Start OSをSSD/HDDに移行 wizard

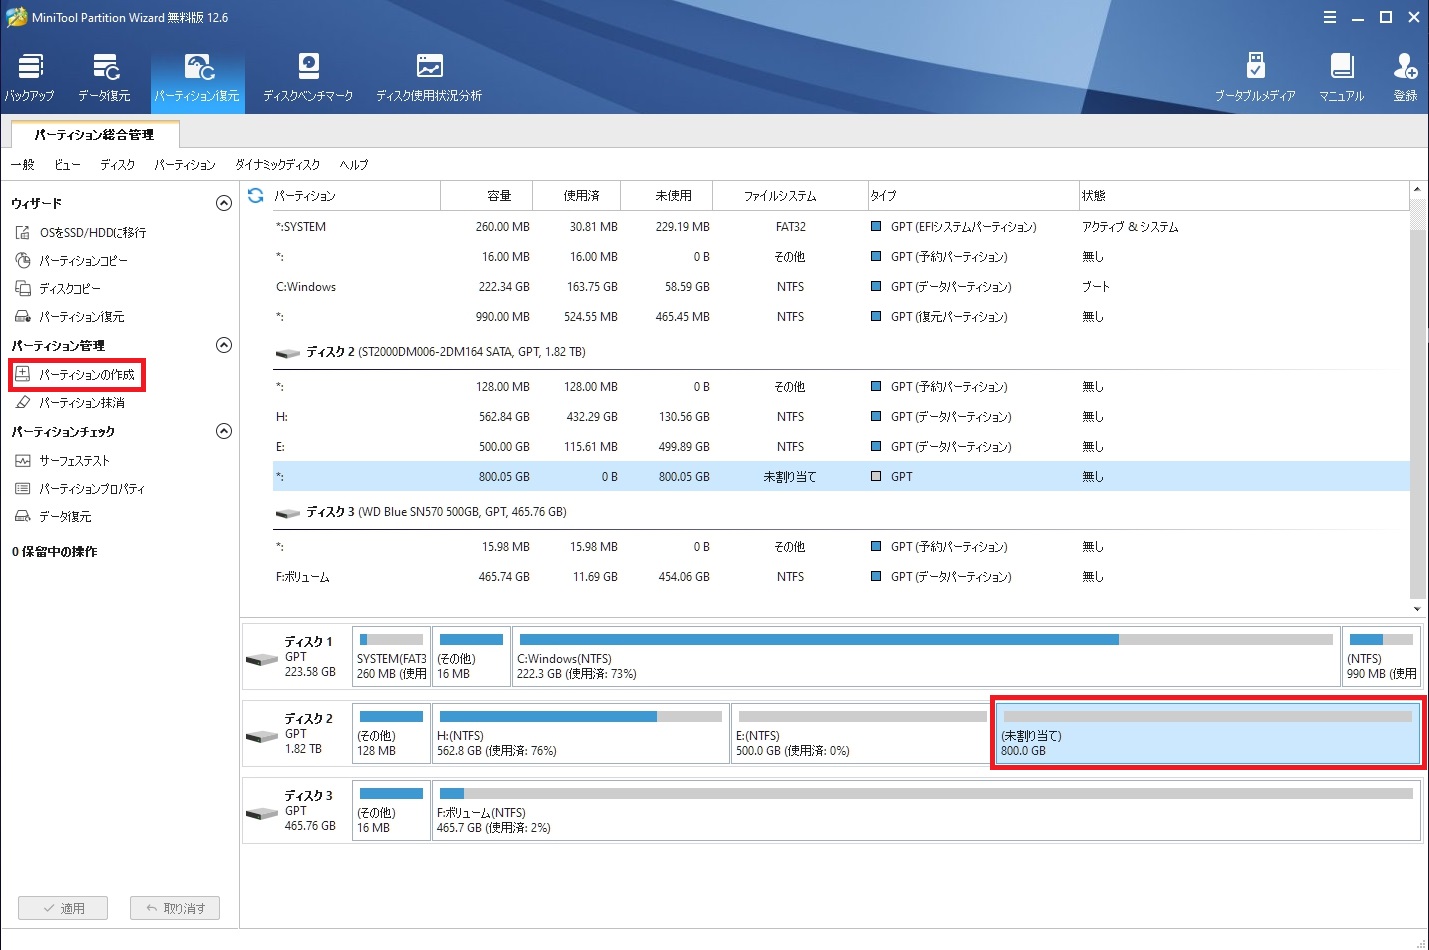(81, 232)
